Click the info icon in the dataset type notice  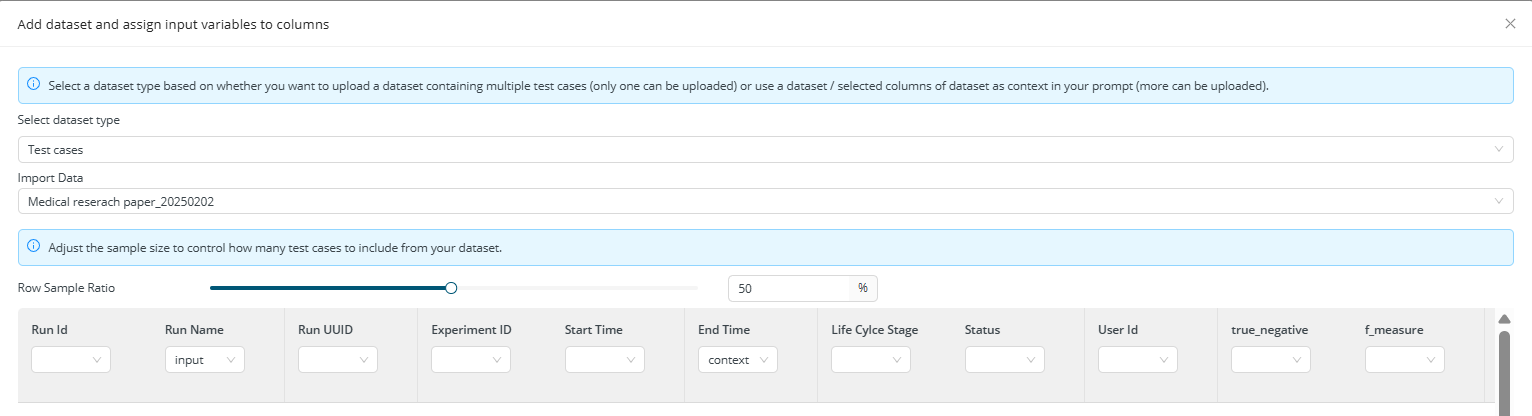coord(33,85)
